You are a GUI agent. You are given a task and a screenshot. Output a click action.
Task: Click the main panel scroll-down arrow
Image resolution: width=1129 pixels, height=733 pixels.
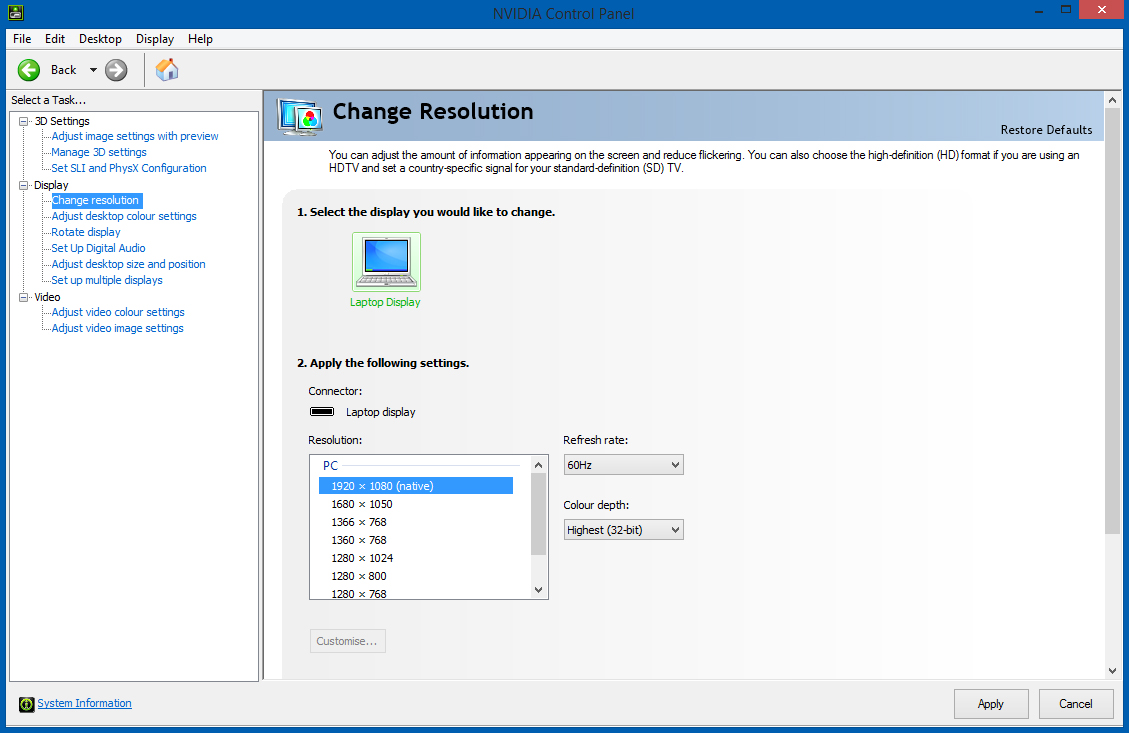click(1112, 670)
